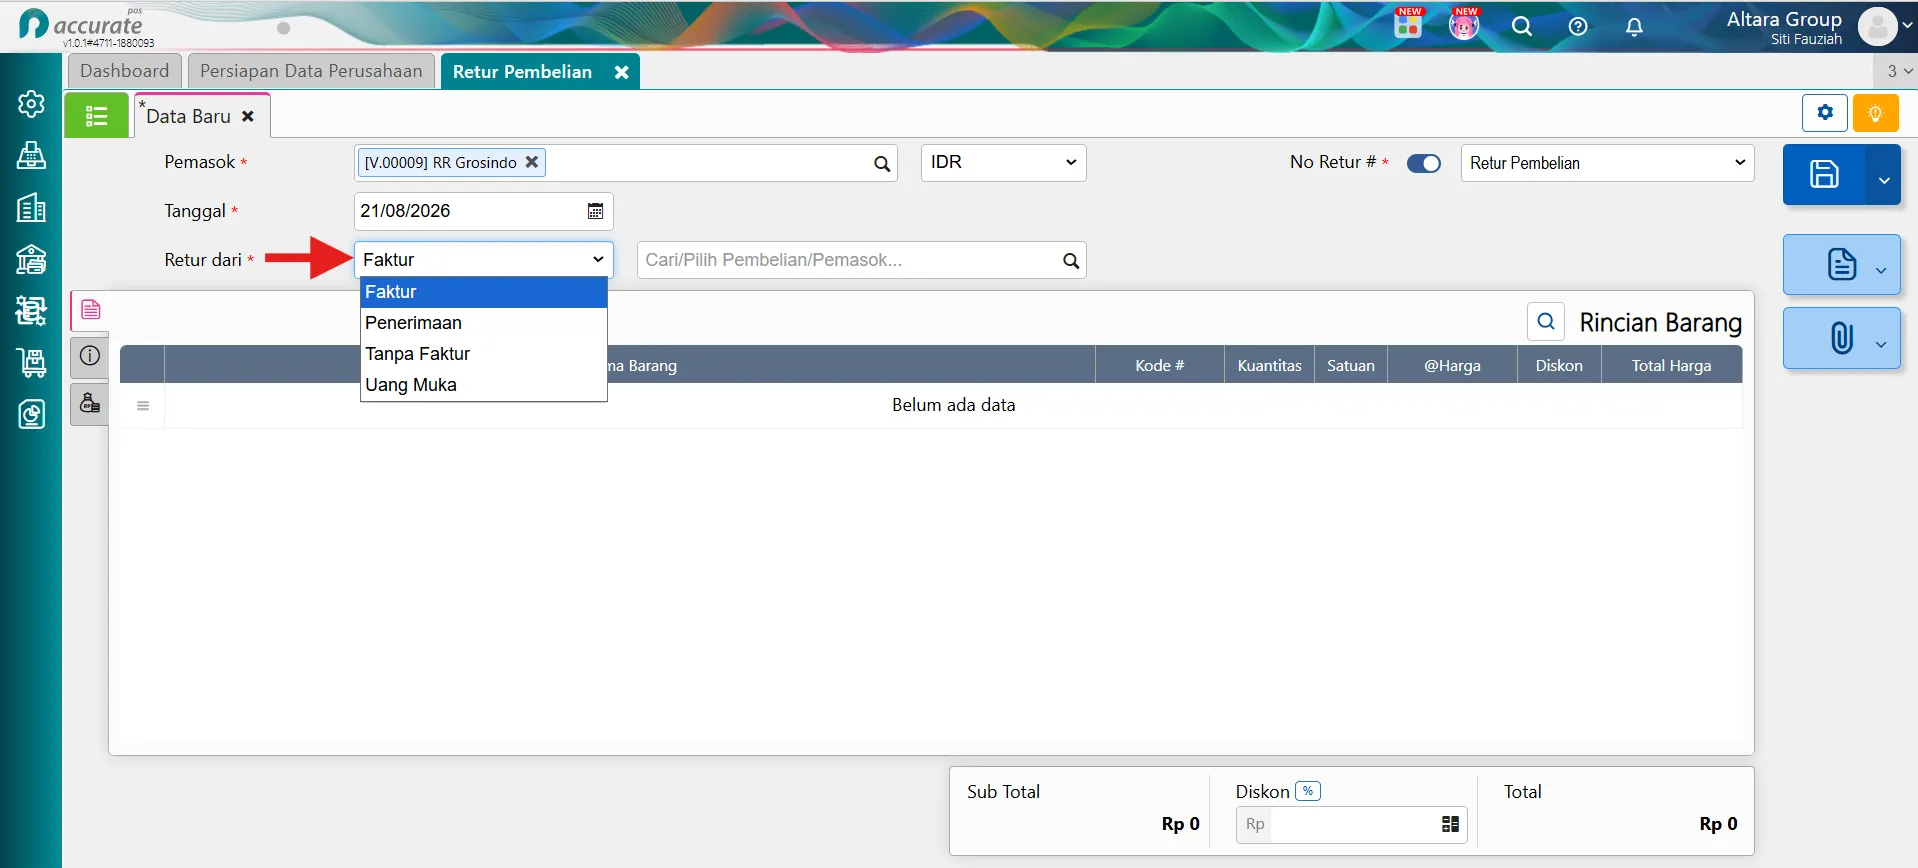Open the purchase cart sidebar icon
The height and width of the screenshot is (868, 1918).
point(31,362)
